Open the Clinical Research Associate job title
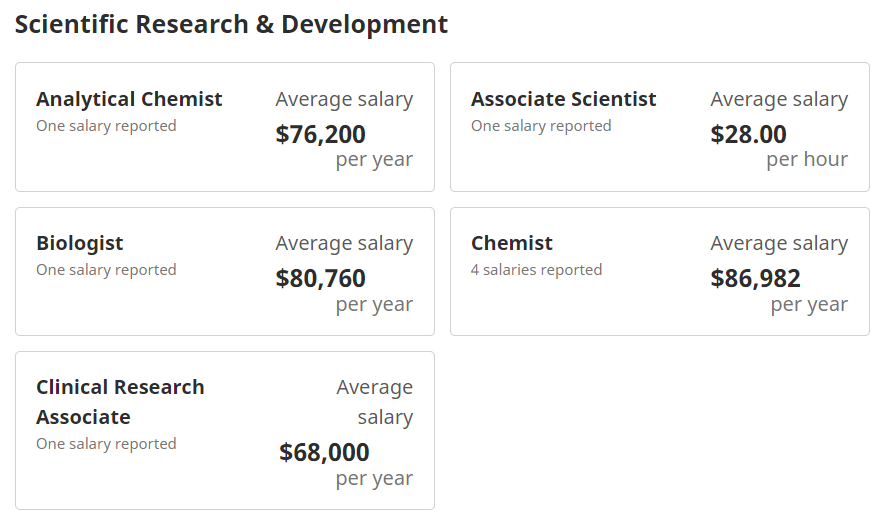This screenshot has height=515, width=880. pos(120,401)
